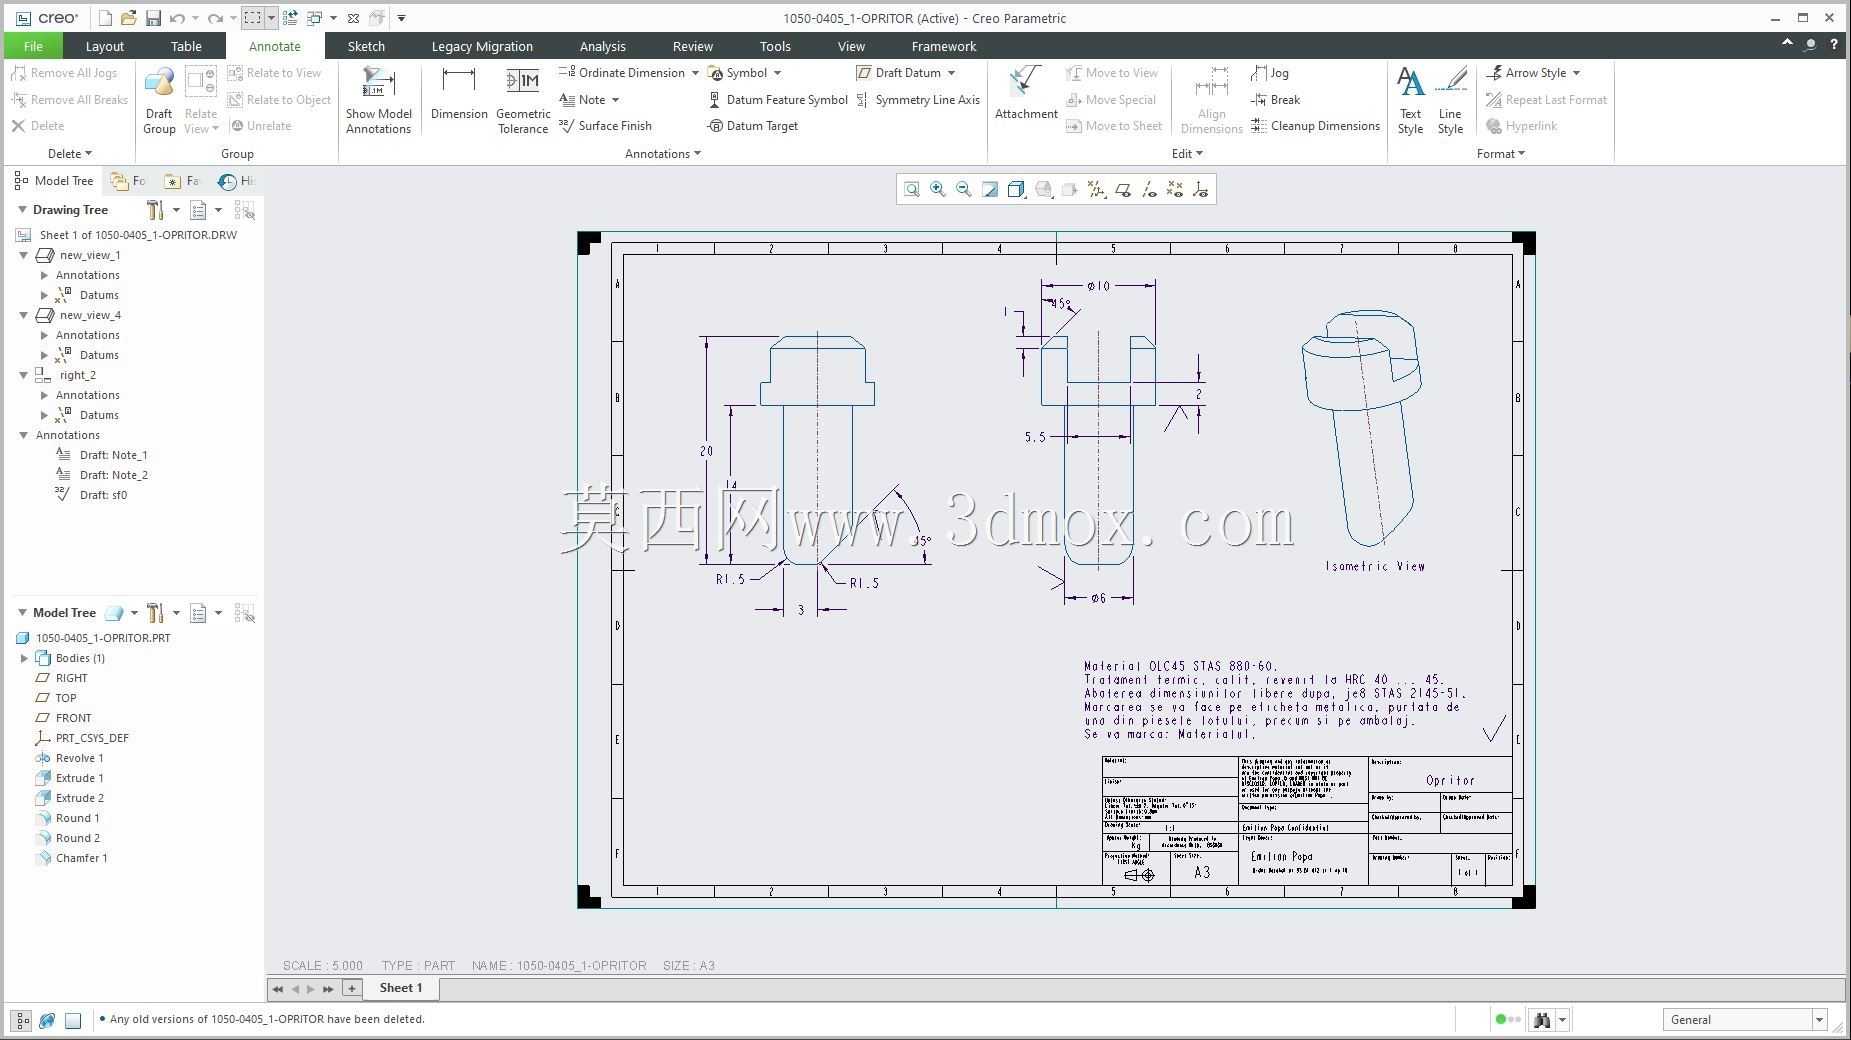Open the Display Style cube icon
This screenshot has height=1040, width=1851.
click(1017, 189)
